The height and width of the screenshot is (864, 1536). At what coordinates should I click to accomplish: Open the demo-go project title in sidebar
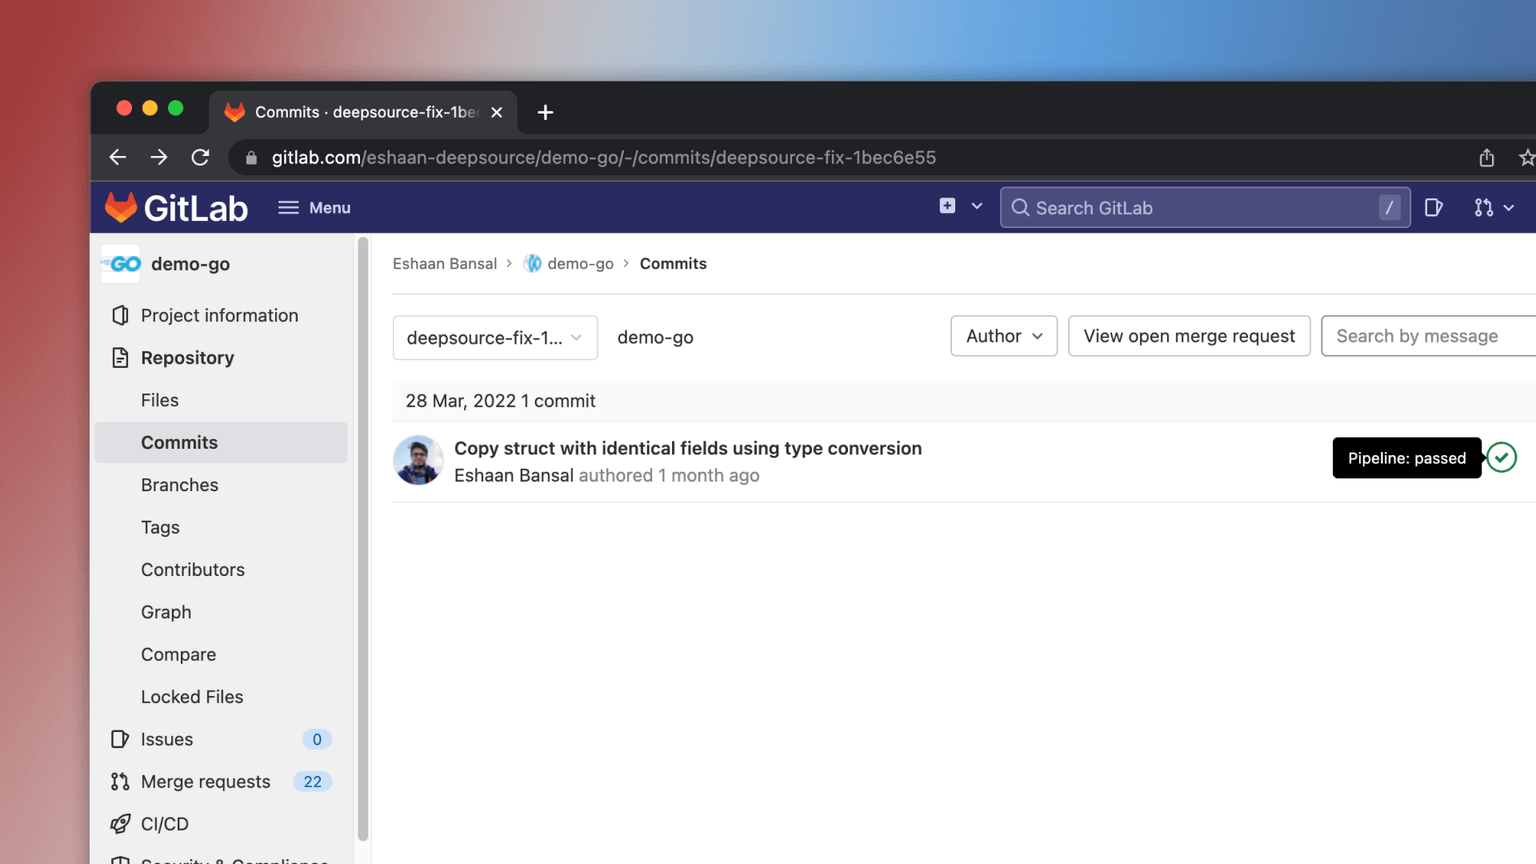191,264
